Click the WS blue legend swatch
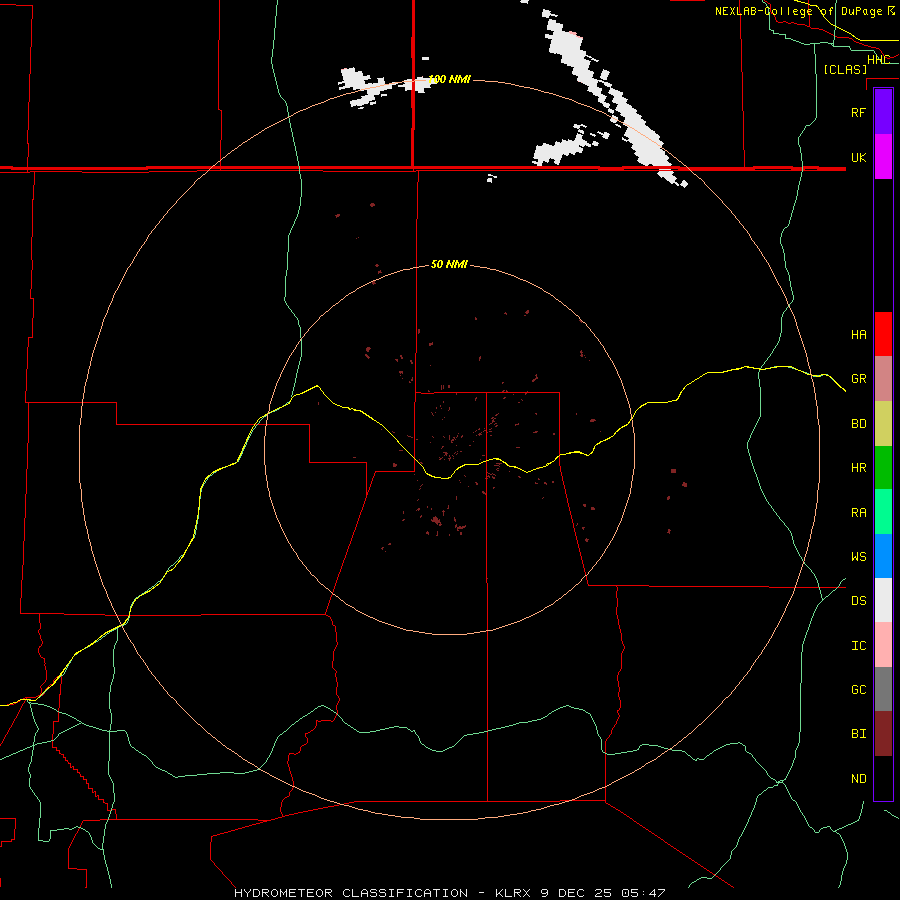This screenshot has height=900, width=900. (x=883, y=556)
